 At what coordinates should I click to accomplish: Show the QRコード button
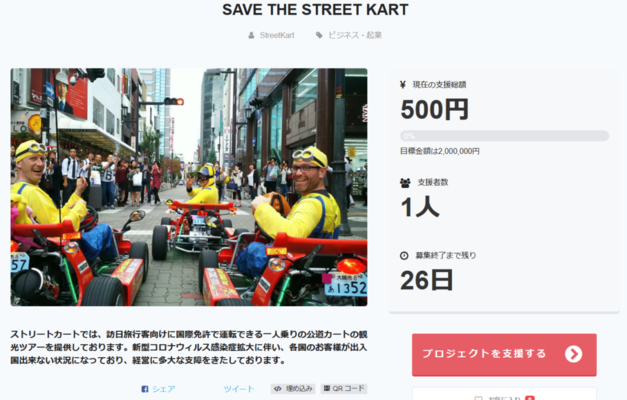pos(344,388)
